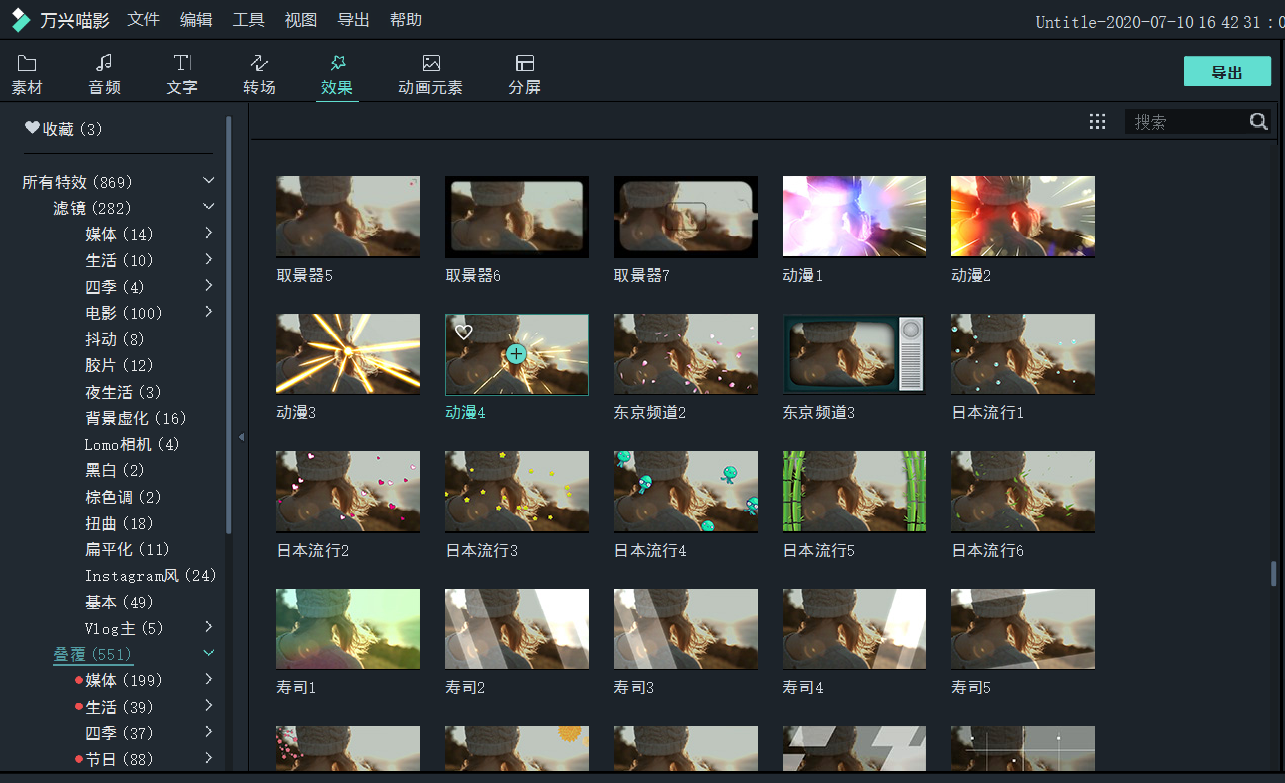Select the 基本 (49) category
The width and height of the screenshot is (1285, 783).
pos(119,602)
